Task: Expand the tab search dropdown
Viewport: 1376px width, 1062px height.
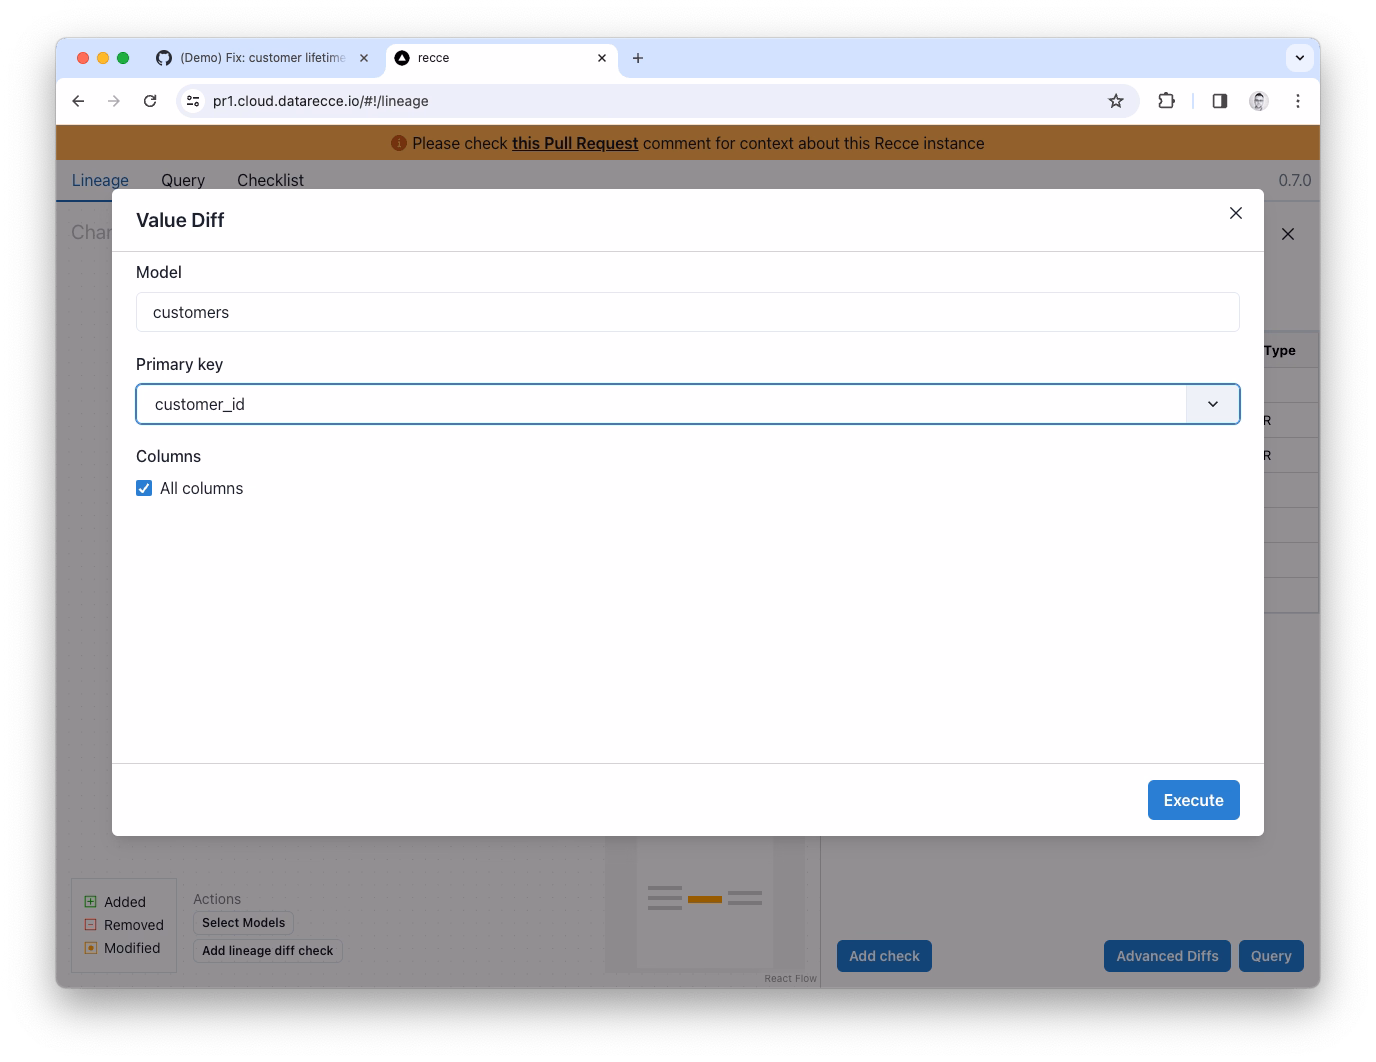Action: tap(1300, 58)
